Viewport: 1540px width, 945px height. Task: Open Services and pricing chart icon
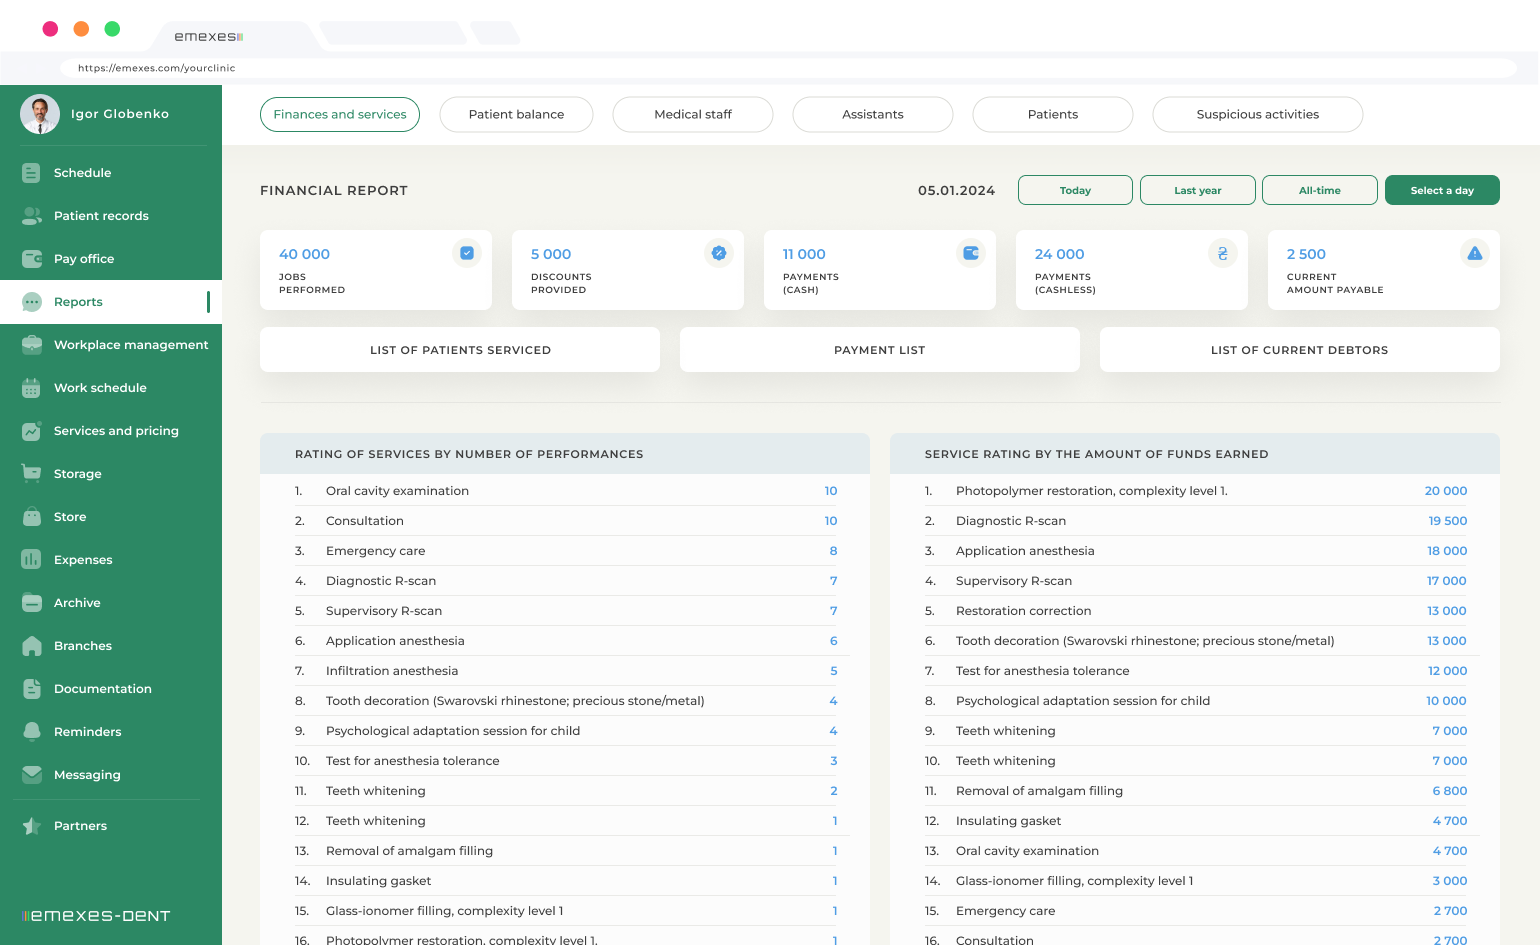click(31, 431)
